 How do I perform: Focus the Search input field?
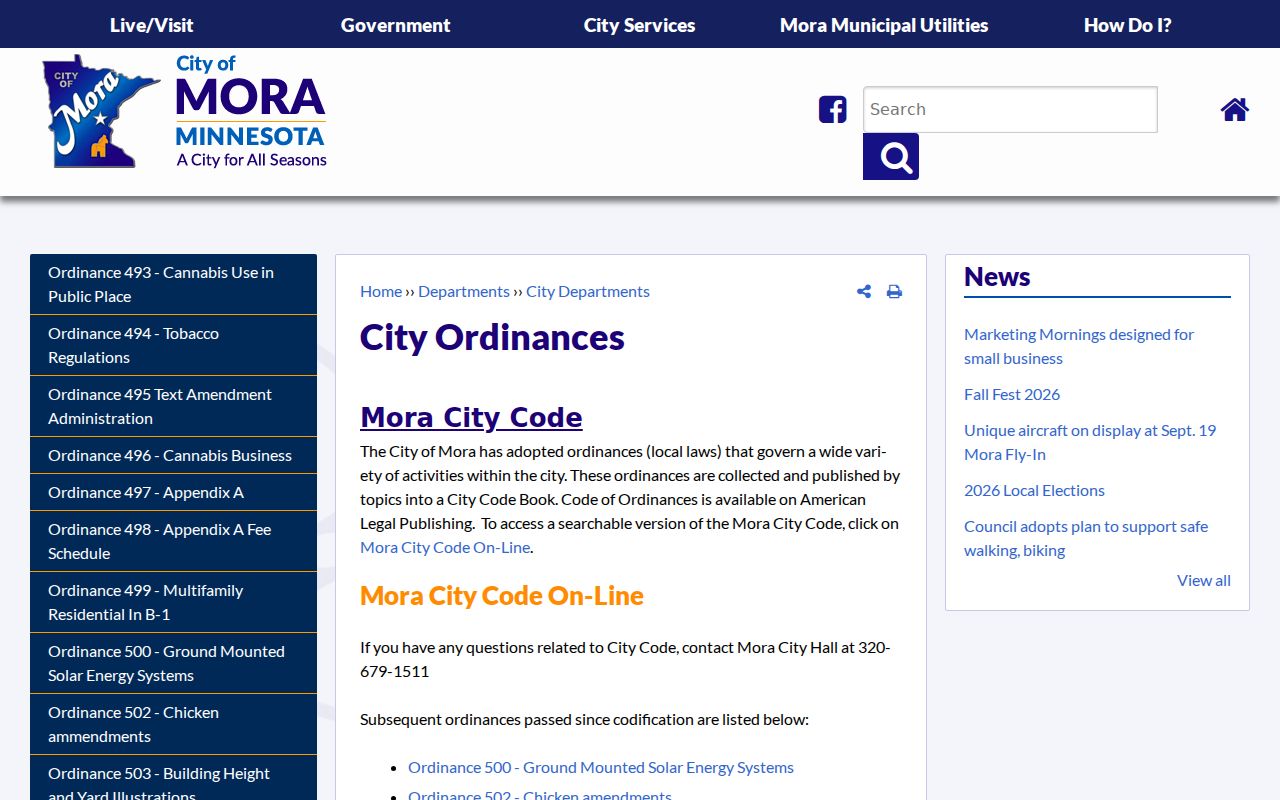click(x=1010, y=109)
